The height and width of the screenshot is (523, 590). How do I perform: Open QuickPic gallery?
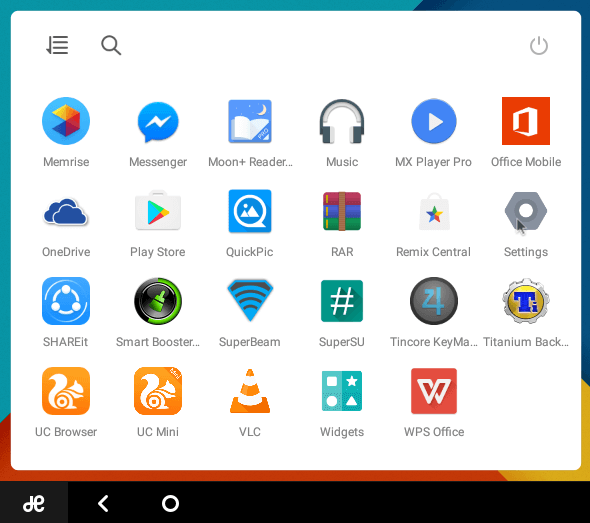250,211
